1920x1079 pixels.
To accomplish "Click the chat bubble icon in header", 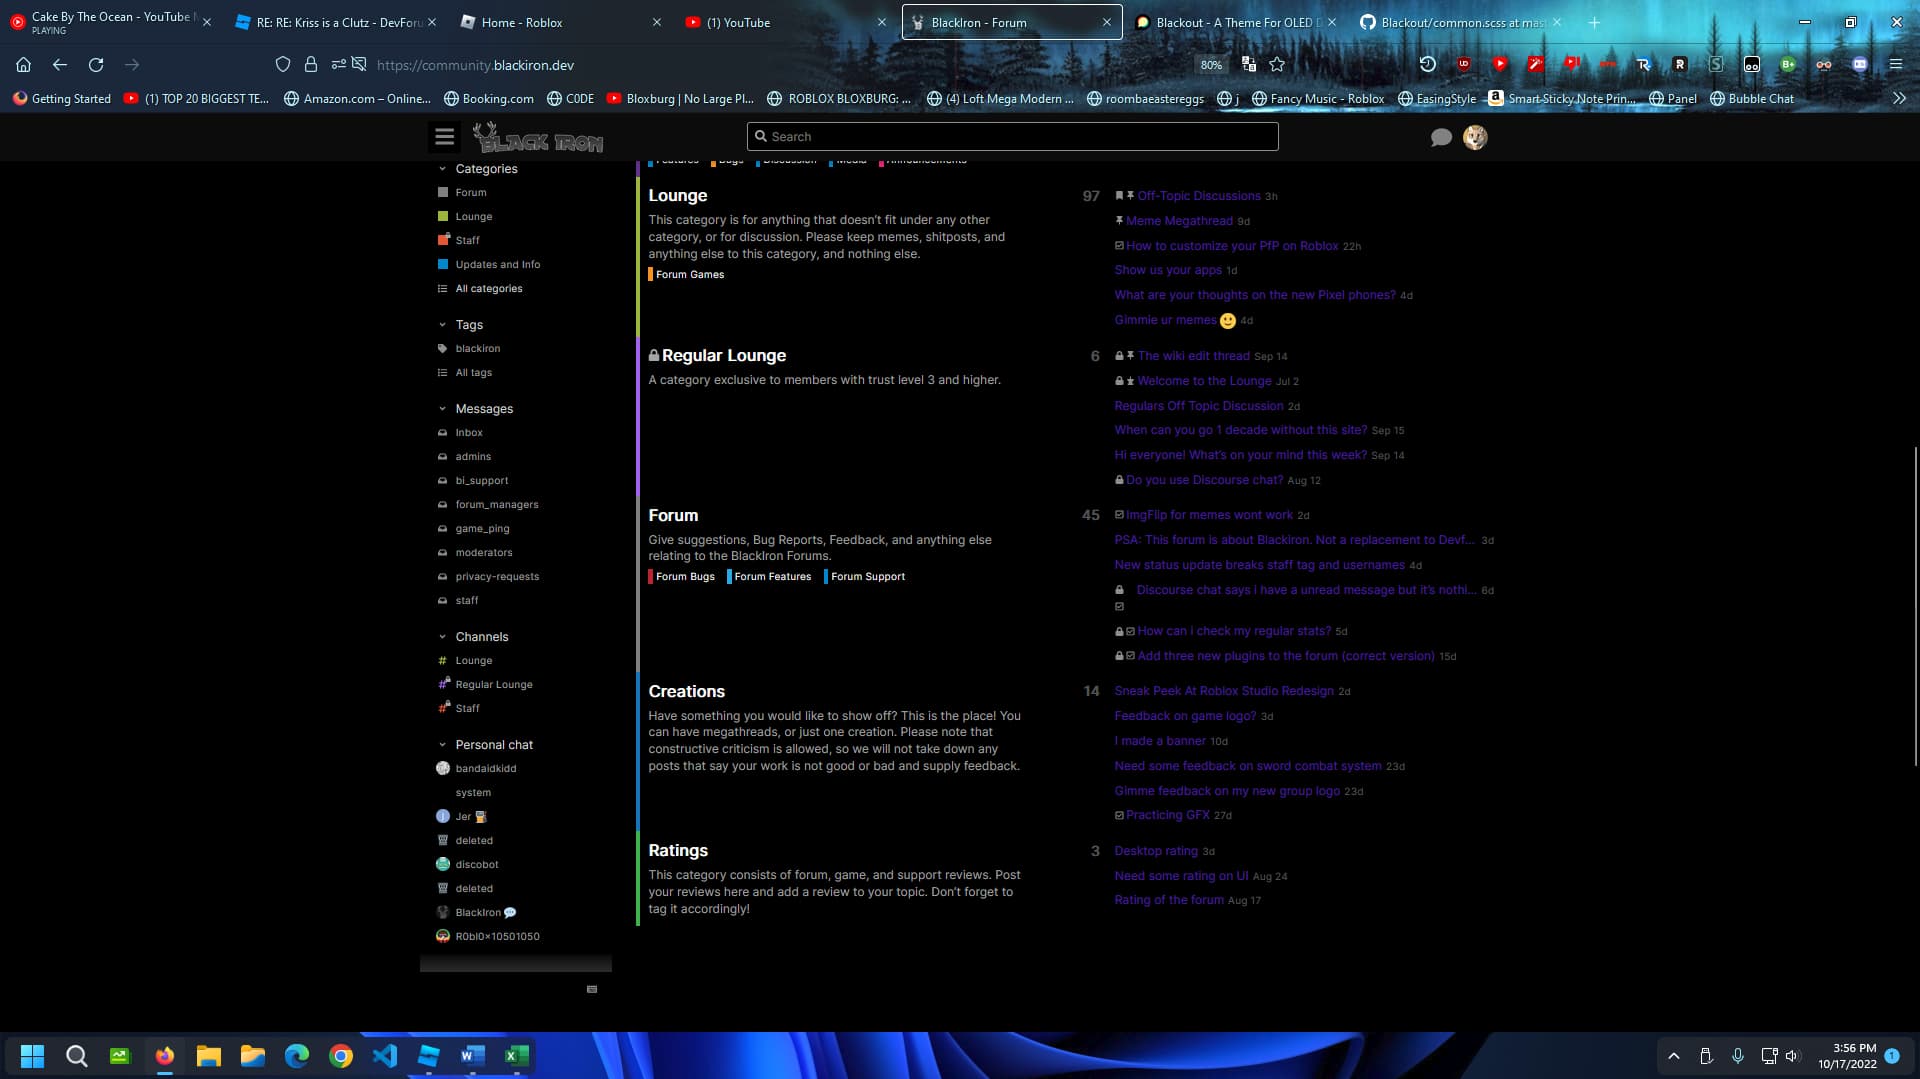I will click(x=1441, y=137).
